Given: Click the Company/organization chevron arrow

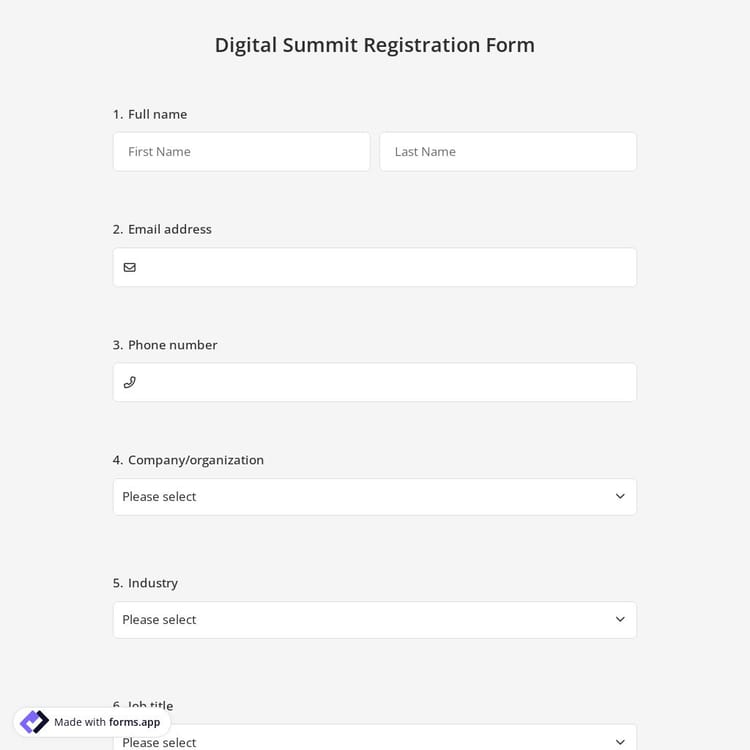Looking at the screenshot, I should pyautogui.click(x=620, y=497).
